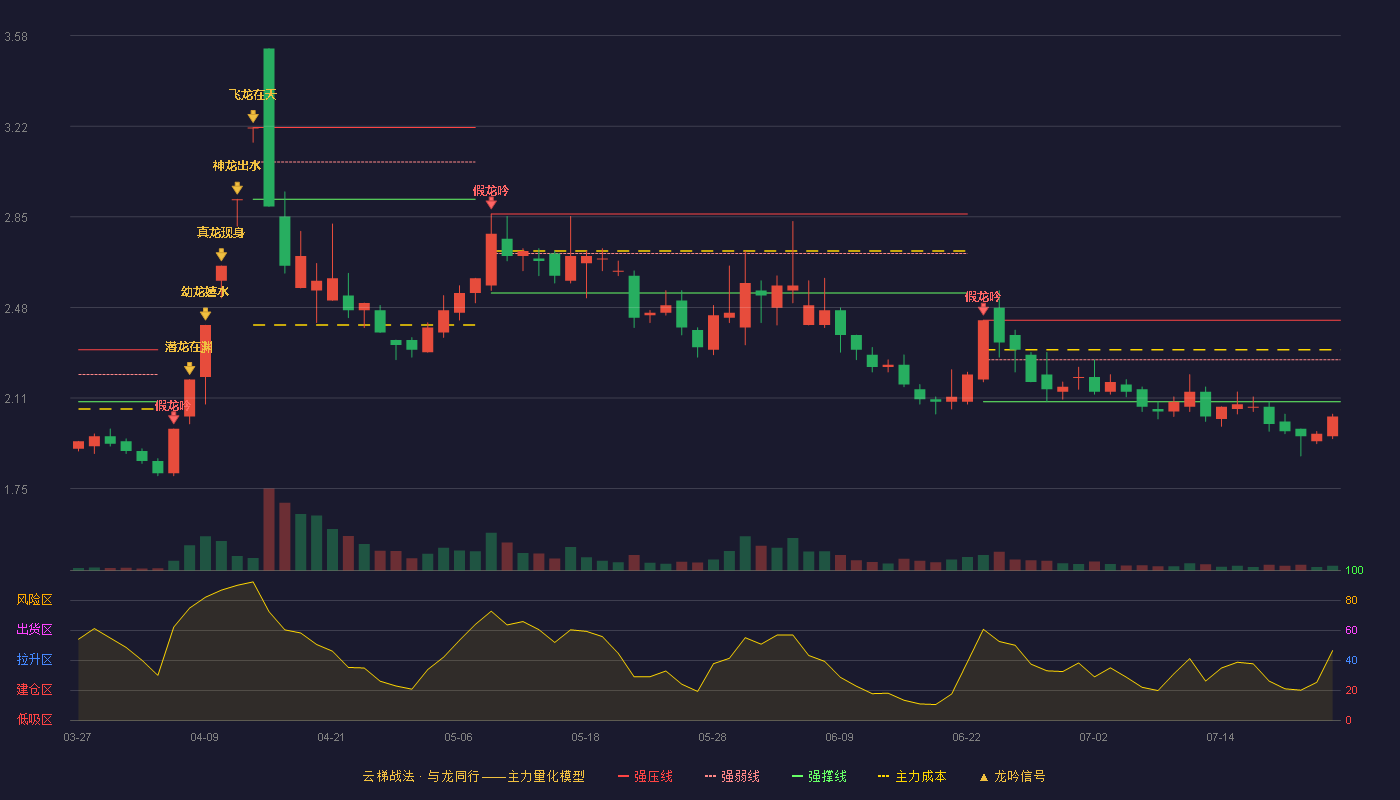The width and height of the screenshot is (1400, 800).
Task: Select the 幼龙嬉水 signal label
Action: coord(205,292)
